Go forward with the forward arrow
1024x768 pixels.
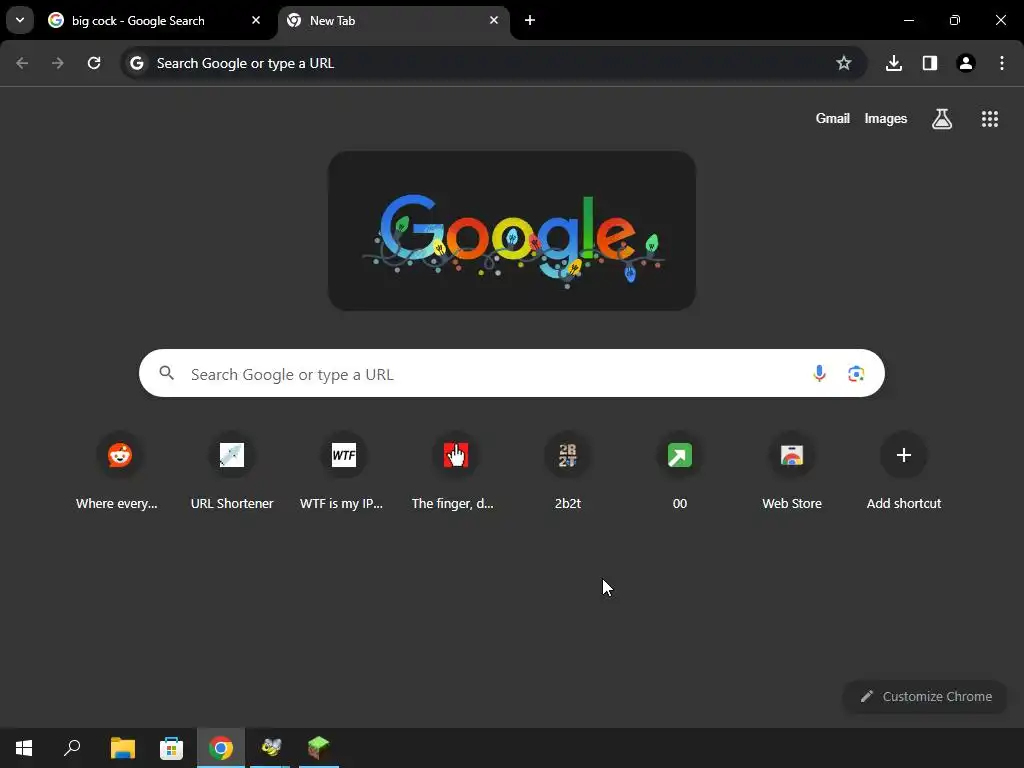click(58, 63)
